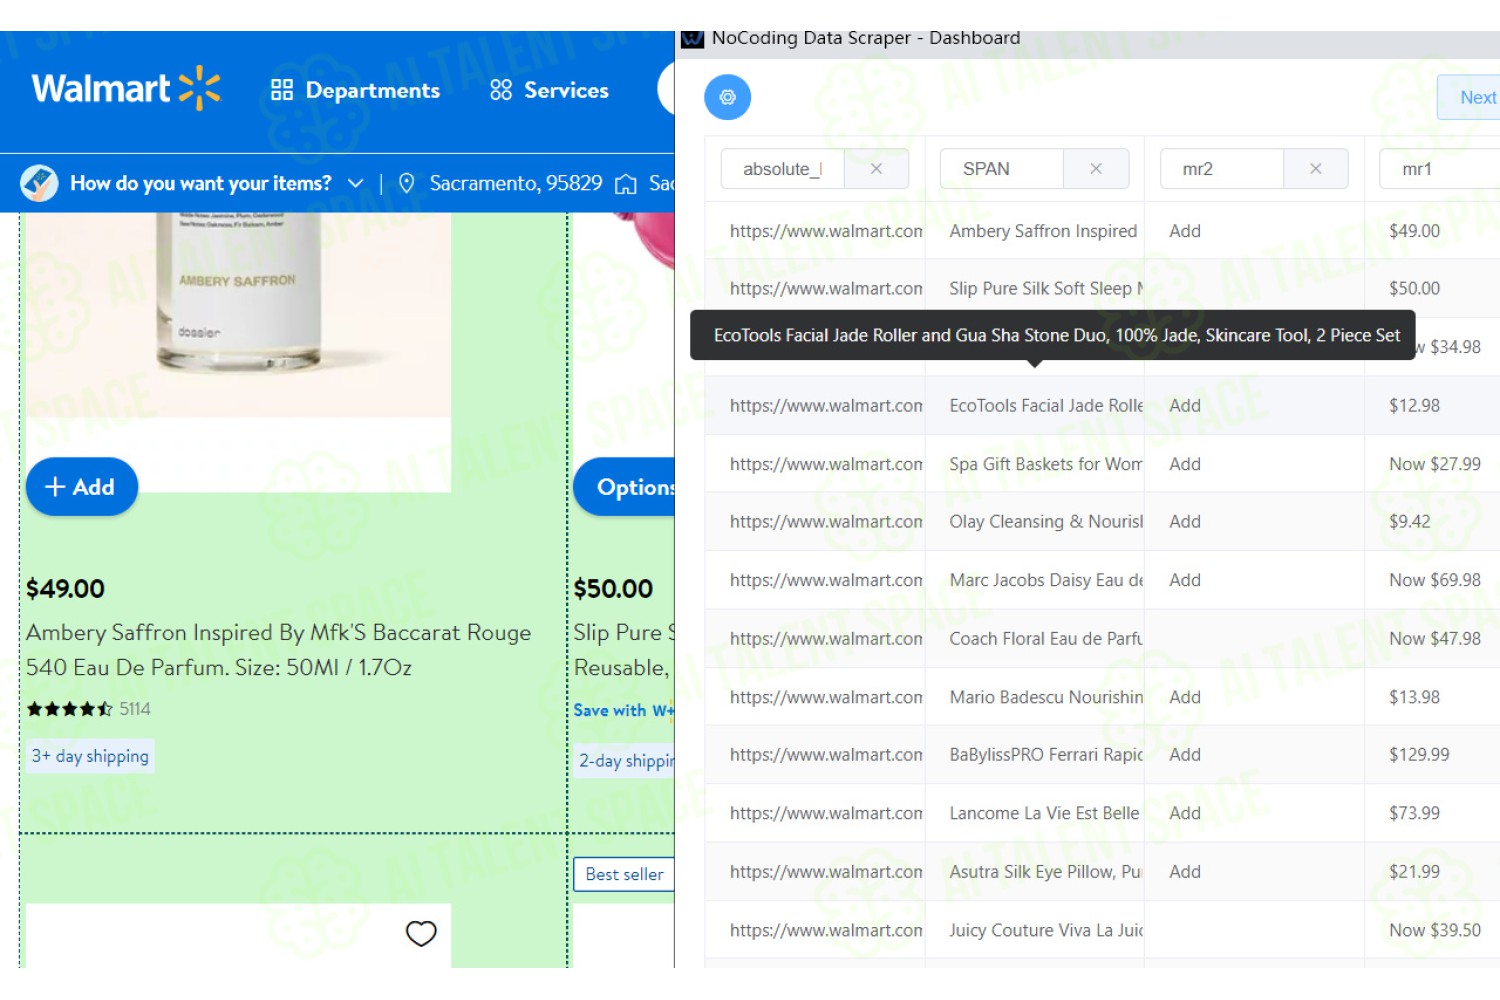The height and width of the screenshot is (1000, 1500).
Task: Click the store house icon
Action: coord(626,184)
